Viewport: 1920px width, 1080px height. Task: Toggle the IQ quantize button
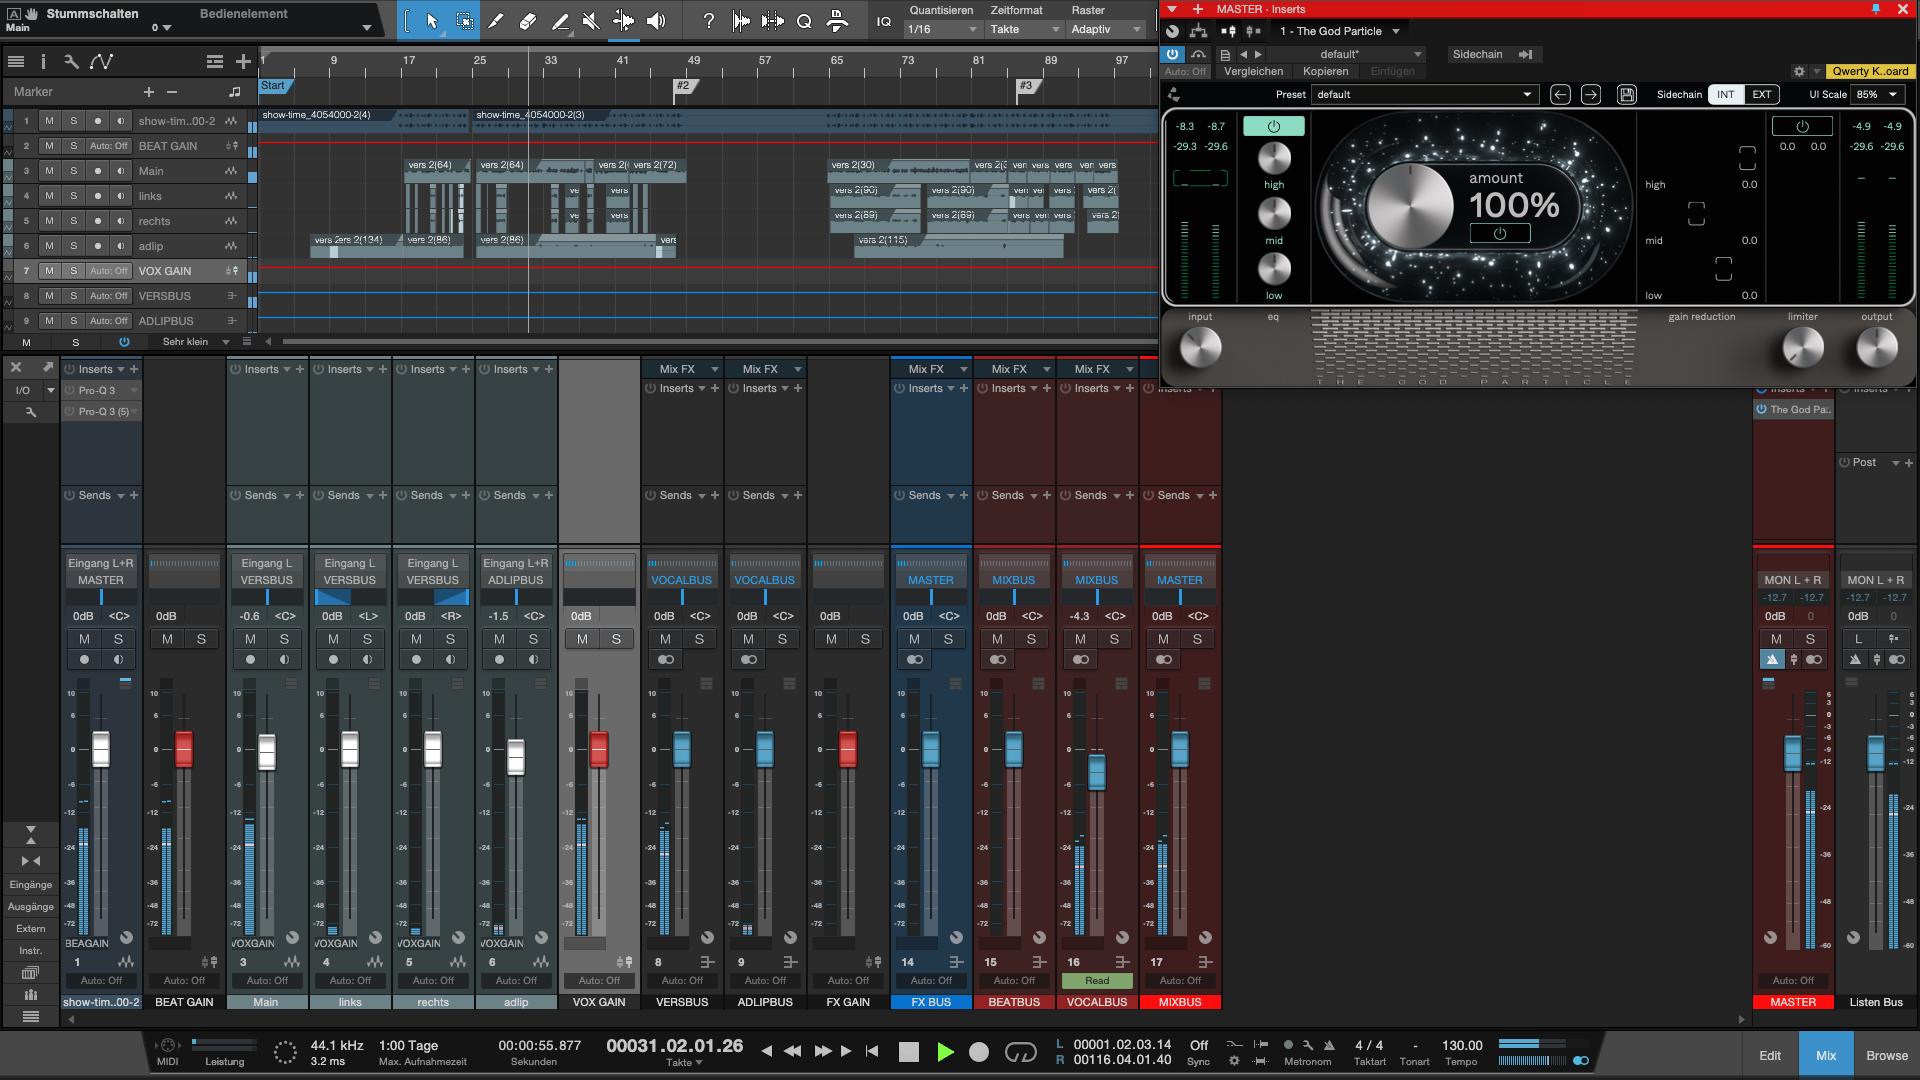[x=884, y=21]
